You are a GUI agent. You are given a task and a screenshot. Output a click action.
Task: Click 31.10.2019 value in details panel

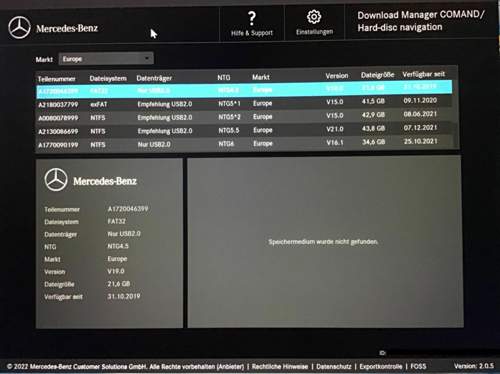coord(124,296)
